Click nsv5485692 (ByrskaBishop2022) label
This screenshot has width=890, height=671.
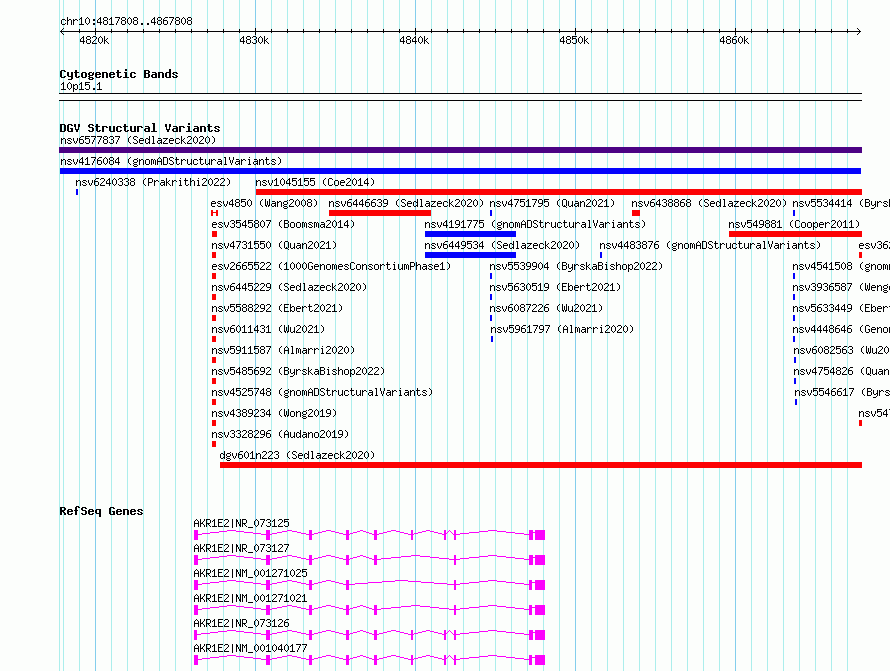(x=298, y=371)
